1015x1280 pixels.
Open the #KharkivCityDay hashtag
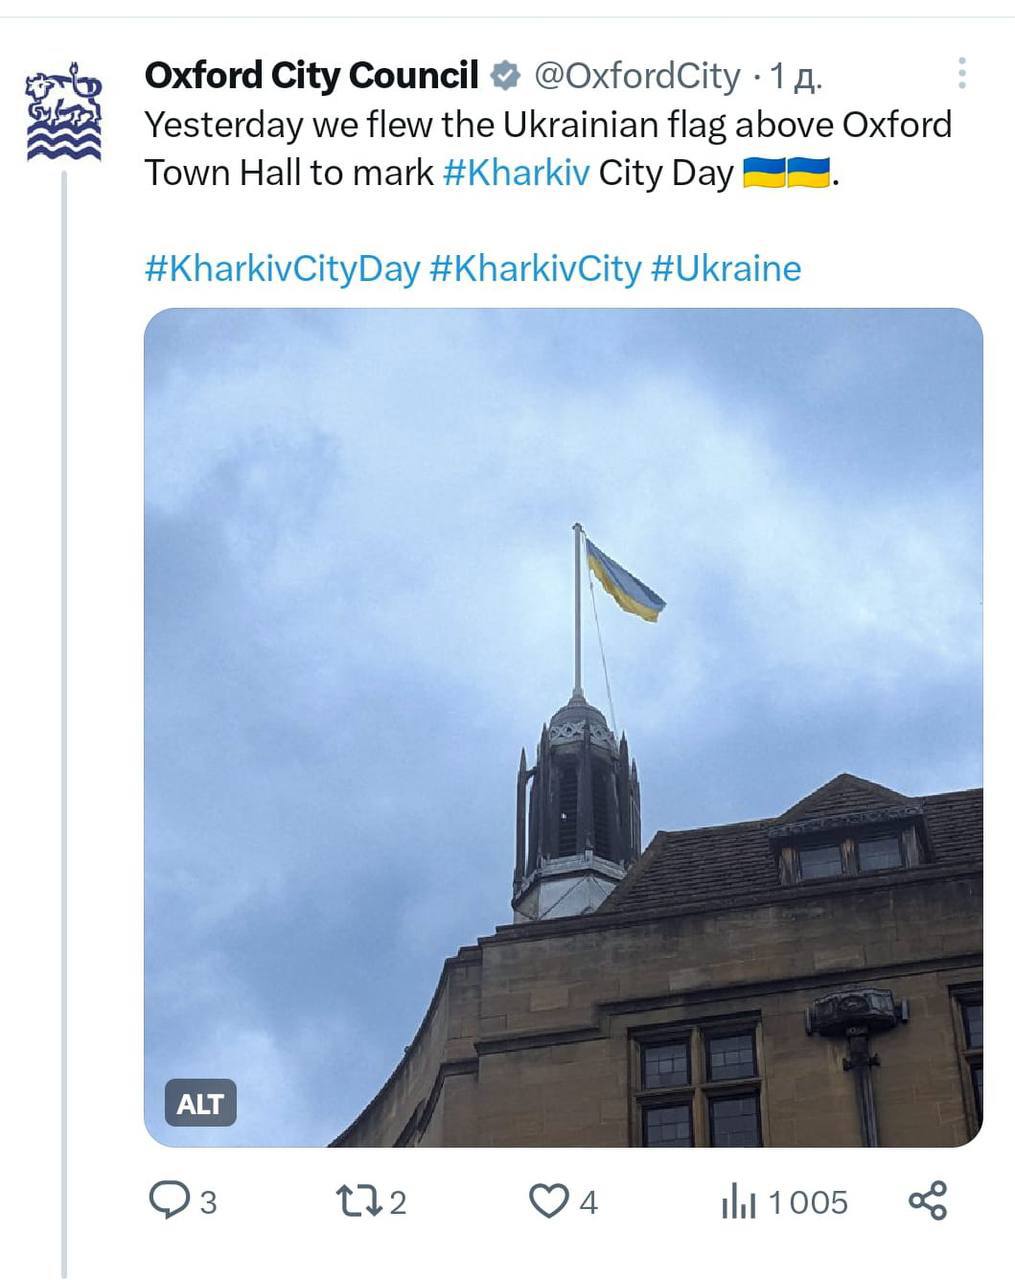pos(282,269)
